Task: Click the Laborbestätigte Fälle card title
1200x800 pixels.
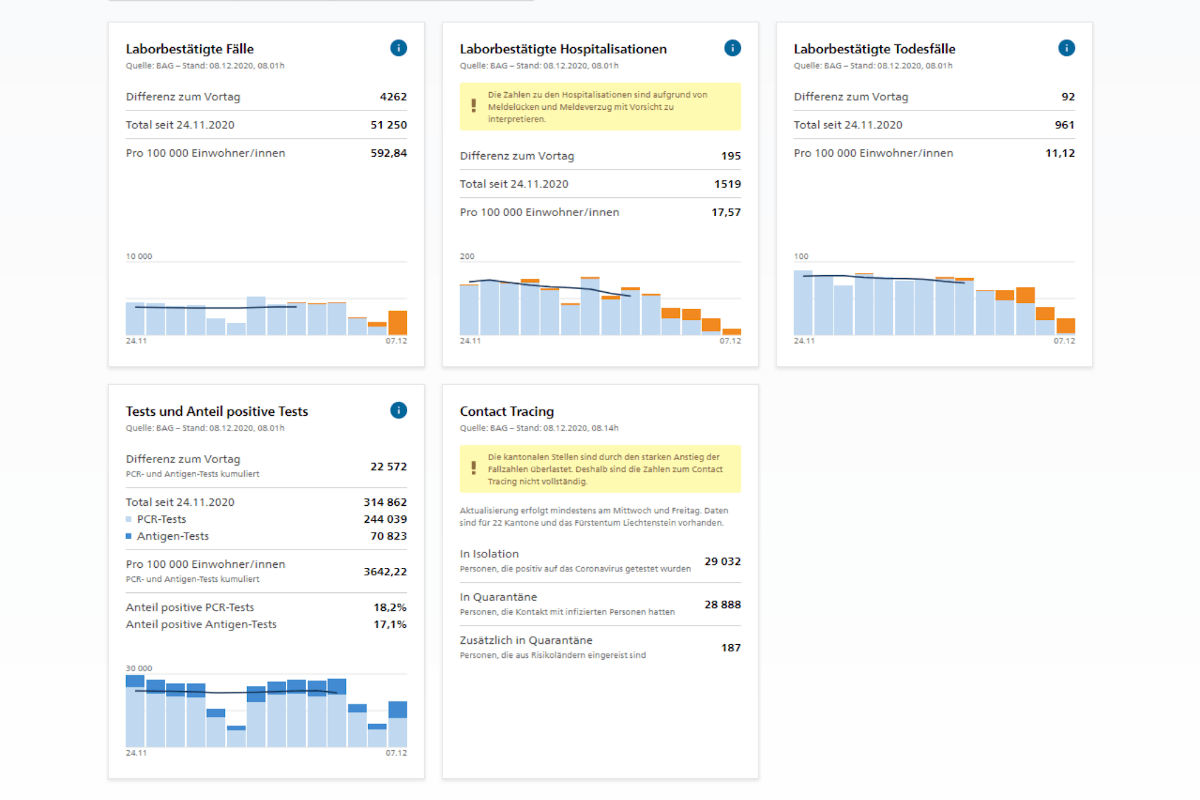Action: (x=190, y=48)
